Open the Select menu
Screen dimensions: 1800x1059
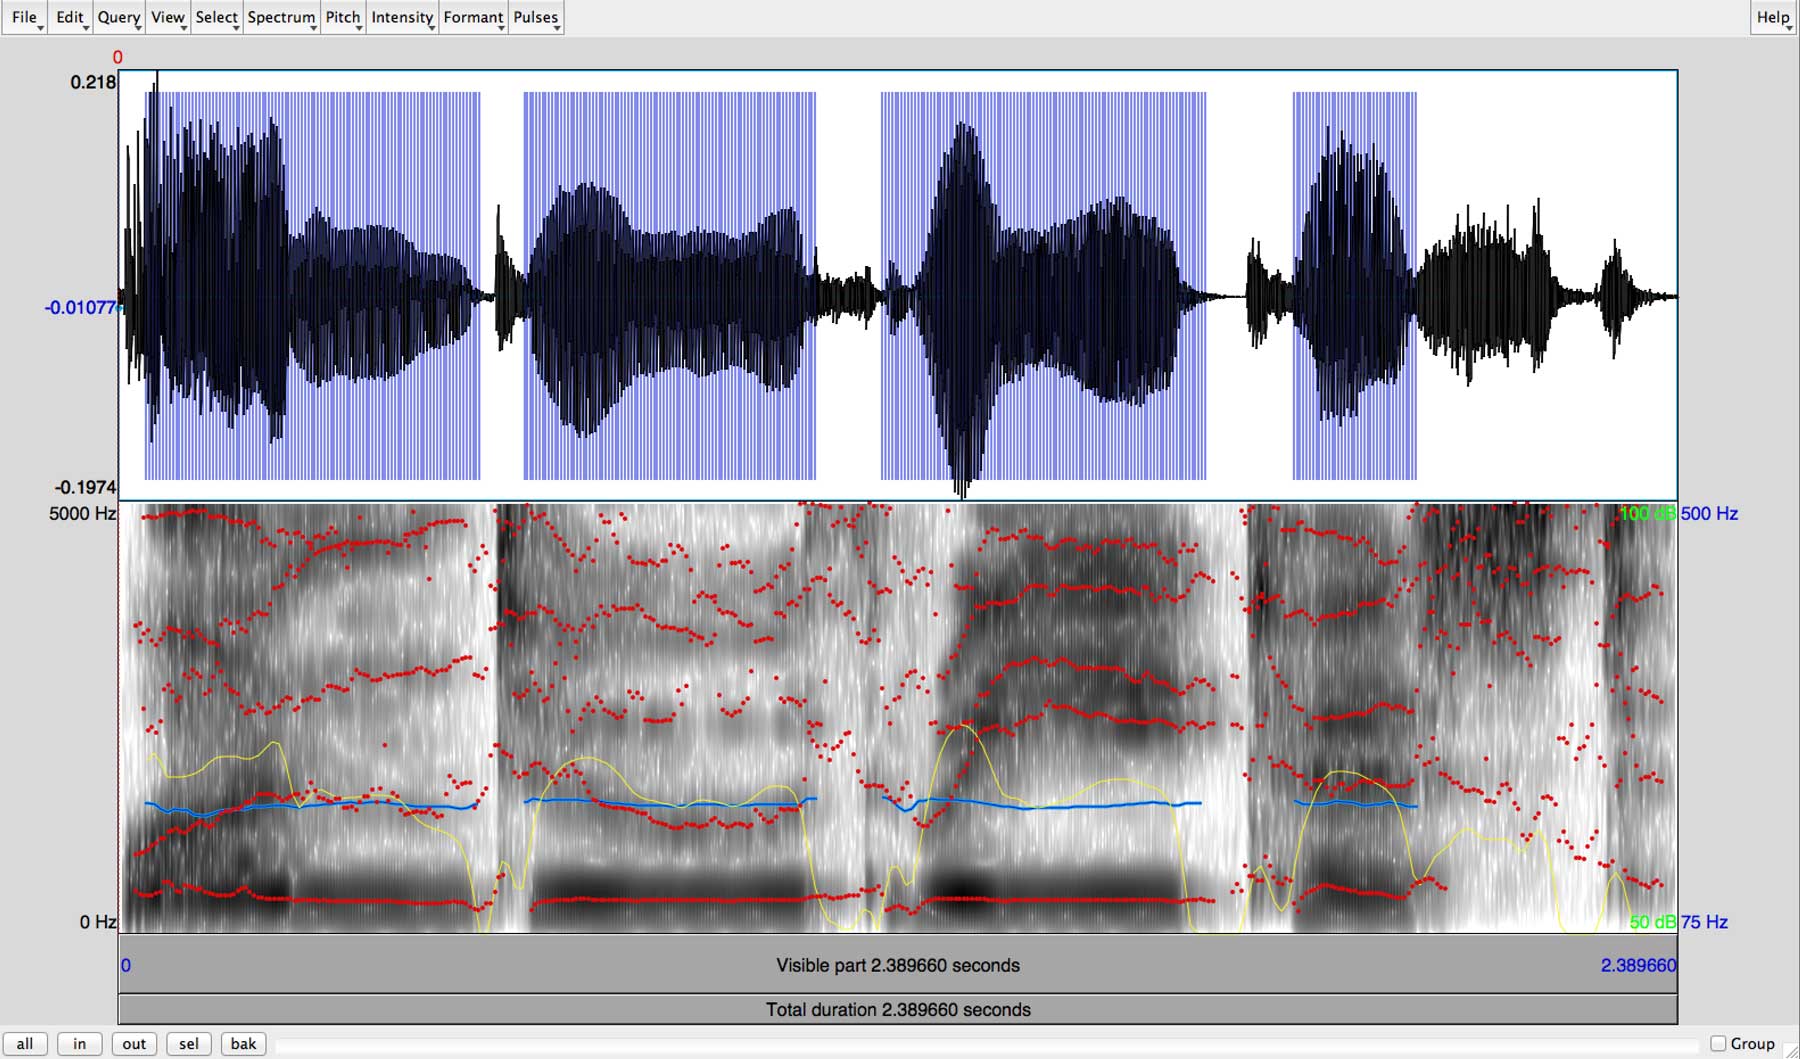click(x=217, y=18)
